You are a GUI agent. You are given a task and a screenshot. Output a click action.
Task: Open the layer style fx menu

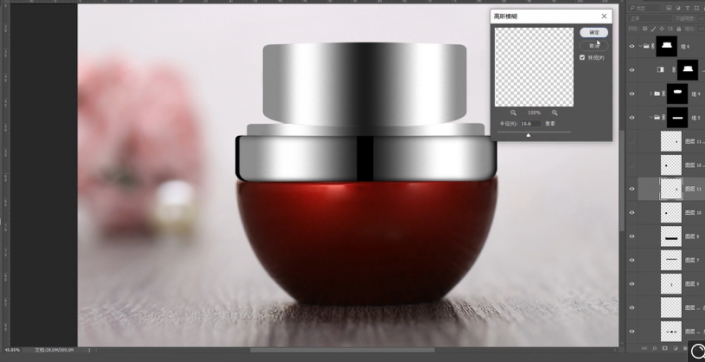point(655,348)
